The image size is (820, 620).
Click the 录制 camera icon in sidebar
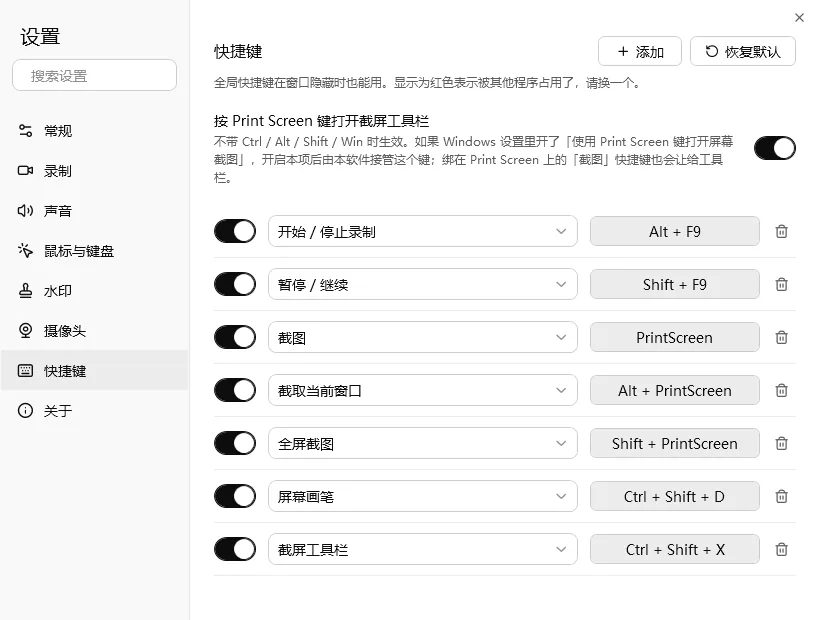pos(25,170)
